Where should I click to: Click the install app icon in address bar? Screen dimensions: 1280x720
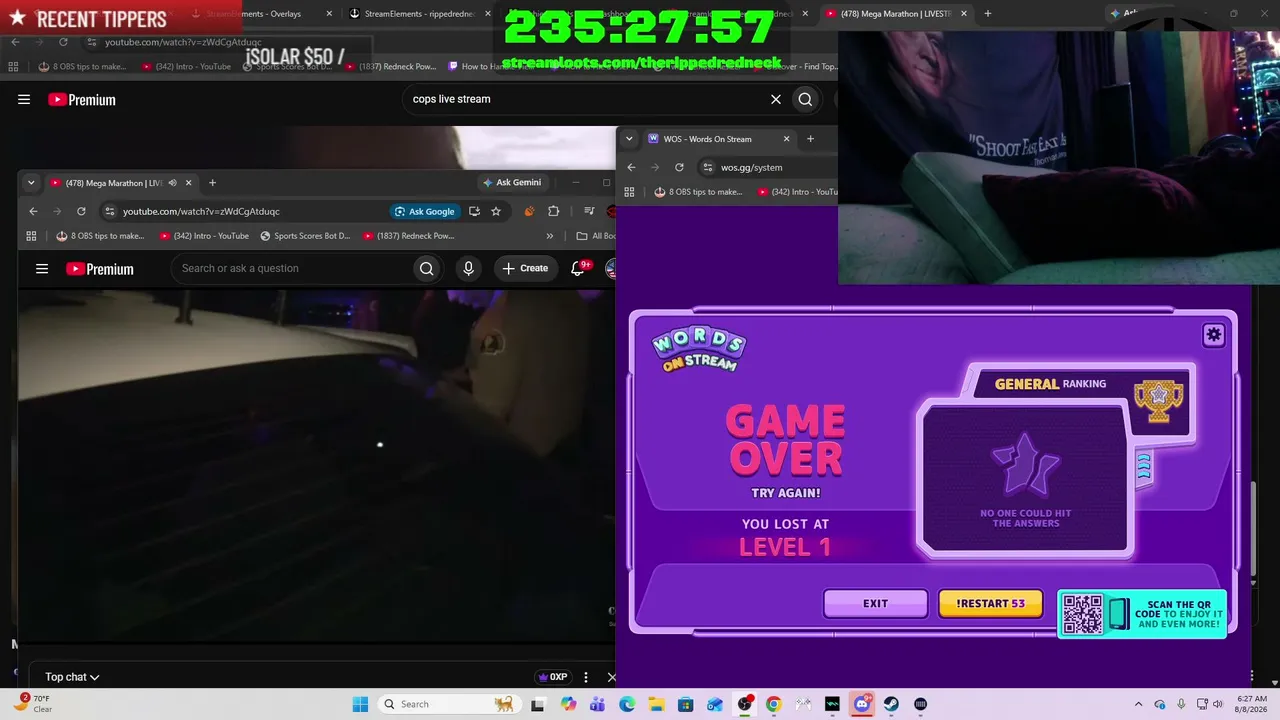pos(474,211)
